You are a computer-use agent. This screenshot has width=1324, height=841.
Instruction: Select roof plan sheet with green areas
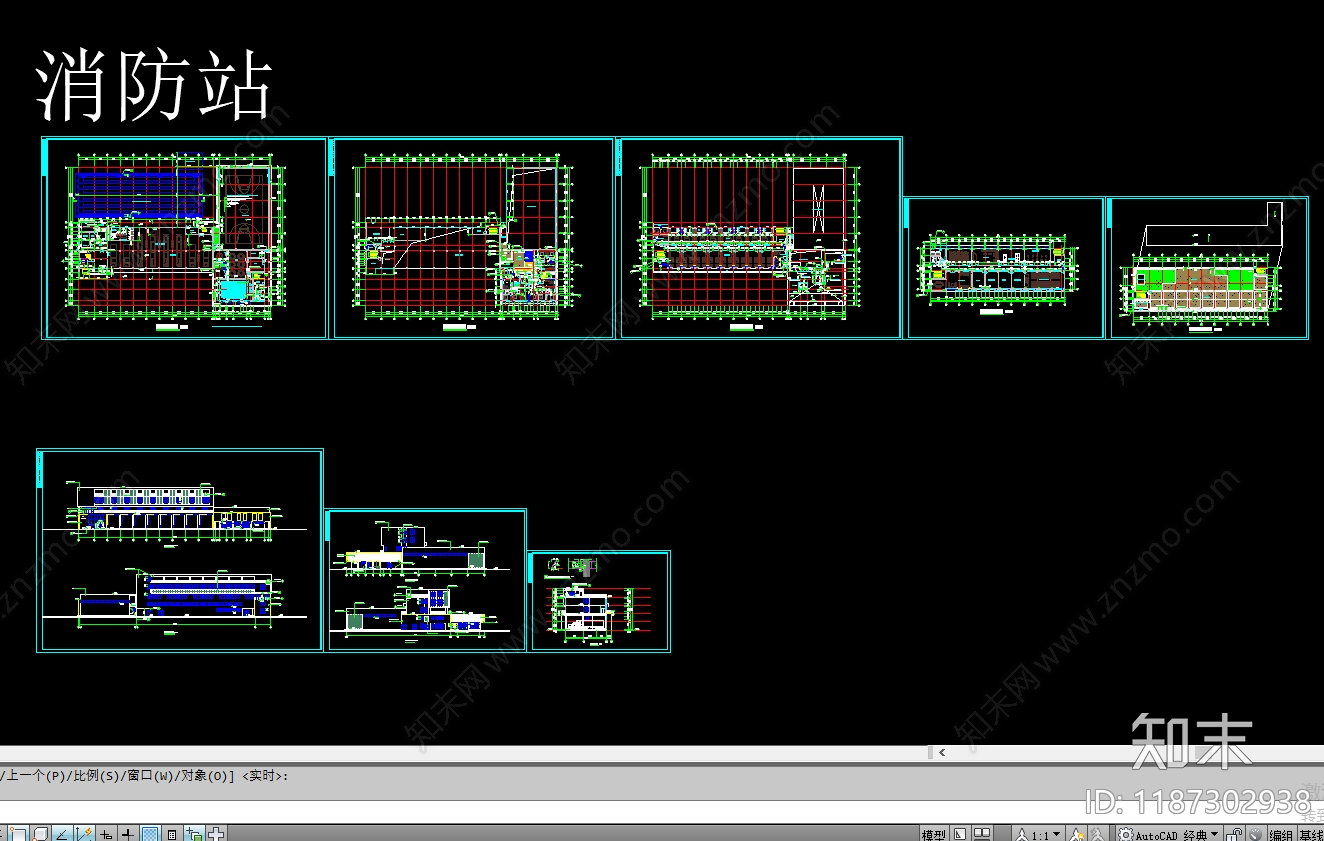1209,267
